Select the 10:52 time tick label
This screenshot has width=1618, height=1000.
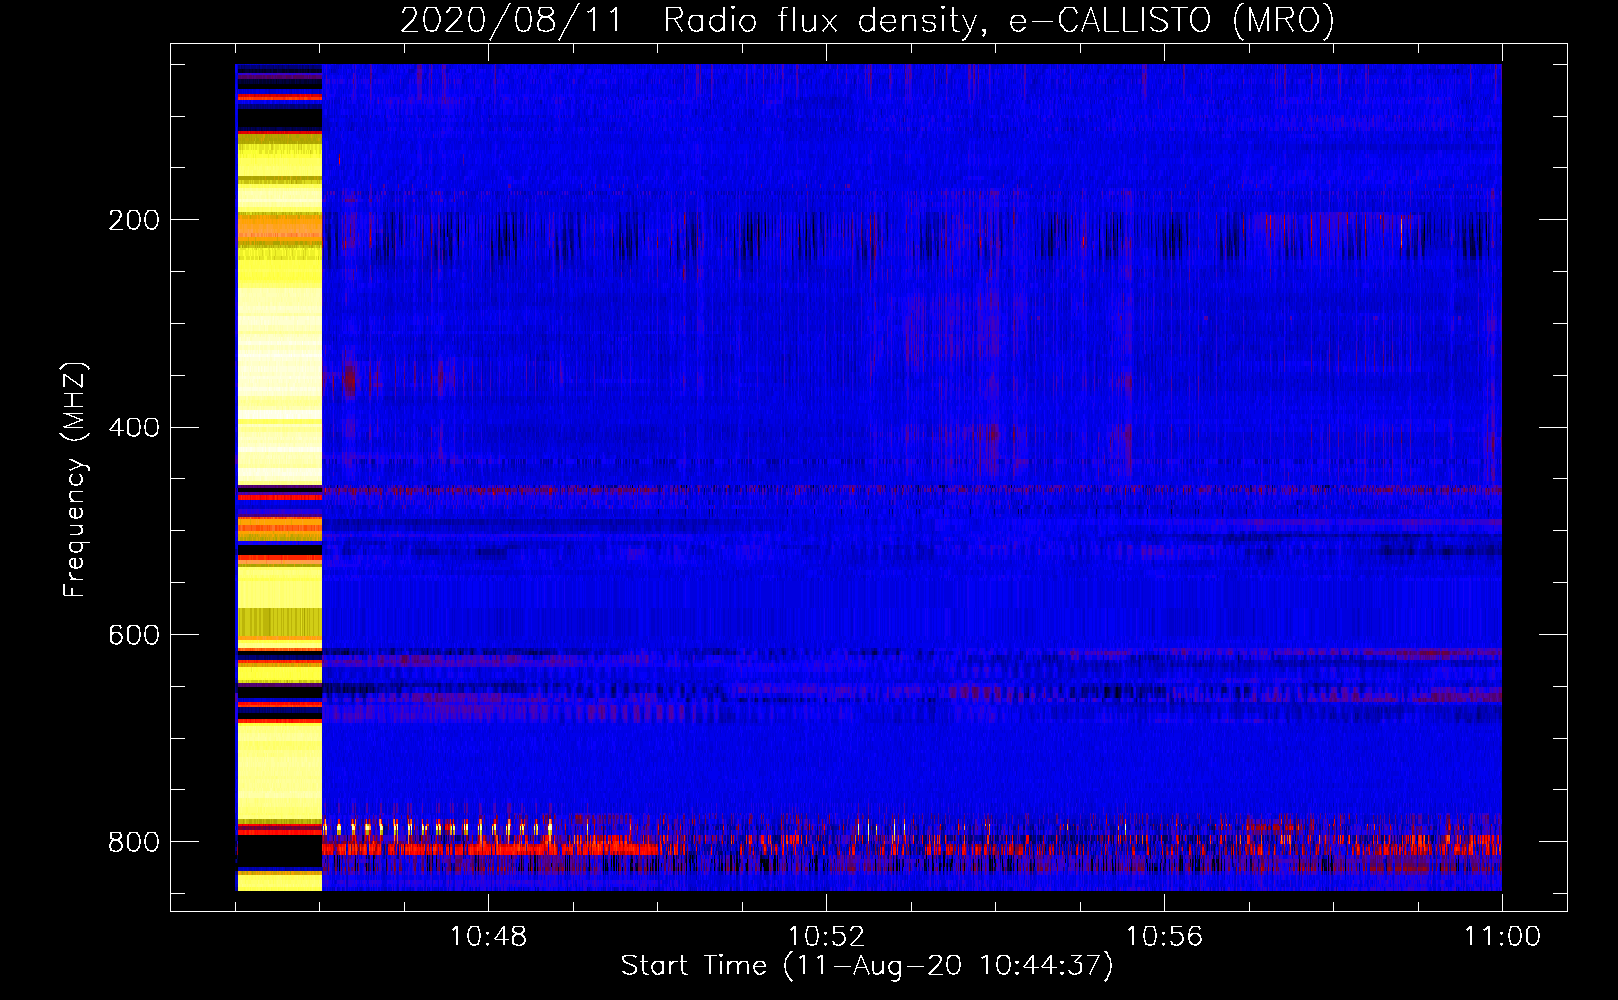(826, 937)
